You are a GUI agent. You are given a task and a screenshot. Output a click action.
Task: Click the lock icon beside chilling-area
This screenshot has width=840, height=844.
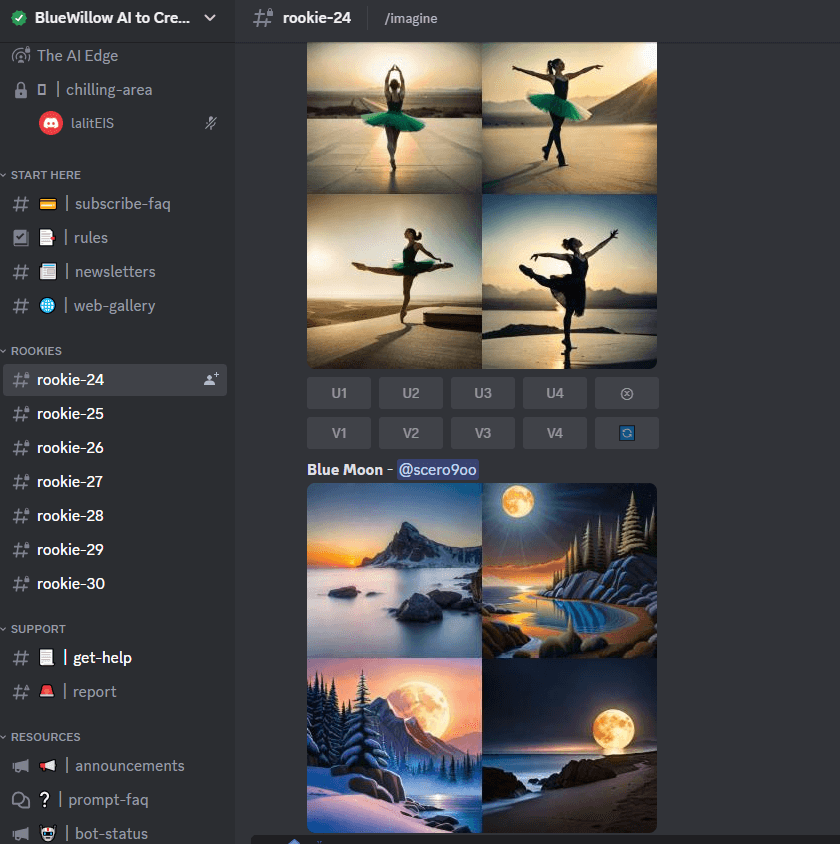click(x=20, y=90)
